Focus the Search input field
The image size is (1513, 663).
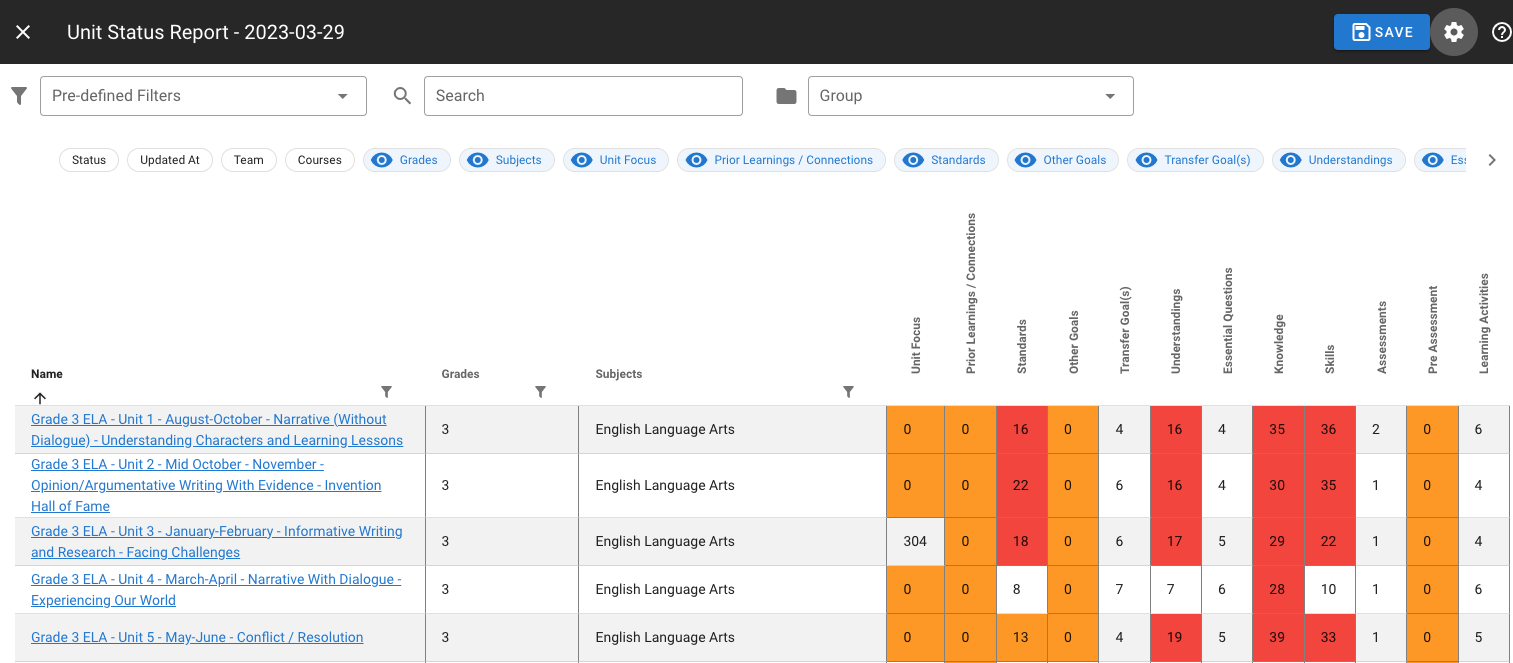[x=583, y=96]
